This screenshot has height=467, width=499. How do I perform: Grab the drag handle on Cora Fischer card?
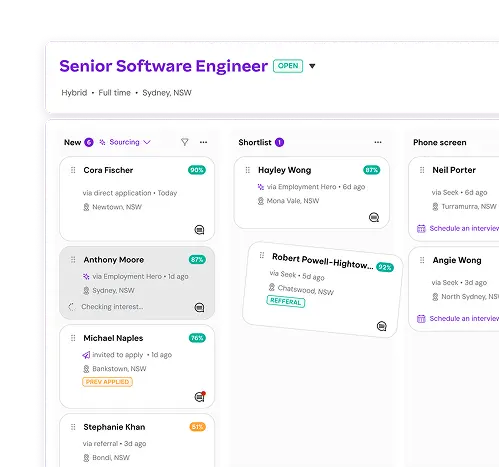[73, 170]
